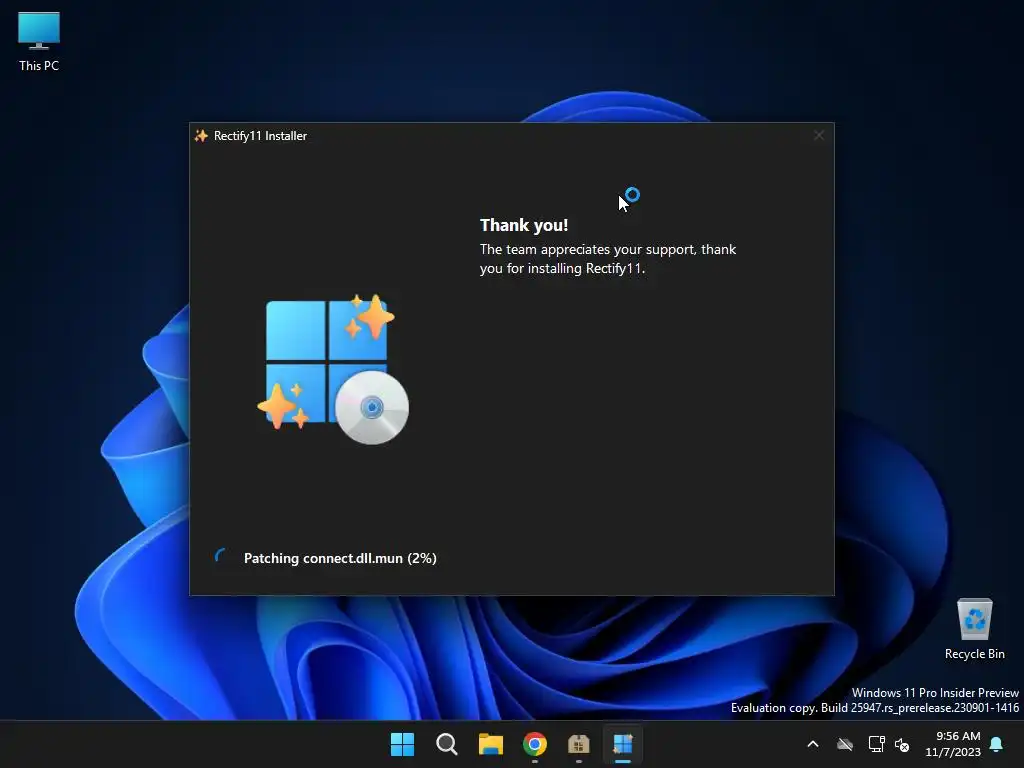Click the Thank you! heading
The height and width of the screenshot is (768, 1024).
(x=524, y=225)
